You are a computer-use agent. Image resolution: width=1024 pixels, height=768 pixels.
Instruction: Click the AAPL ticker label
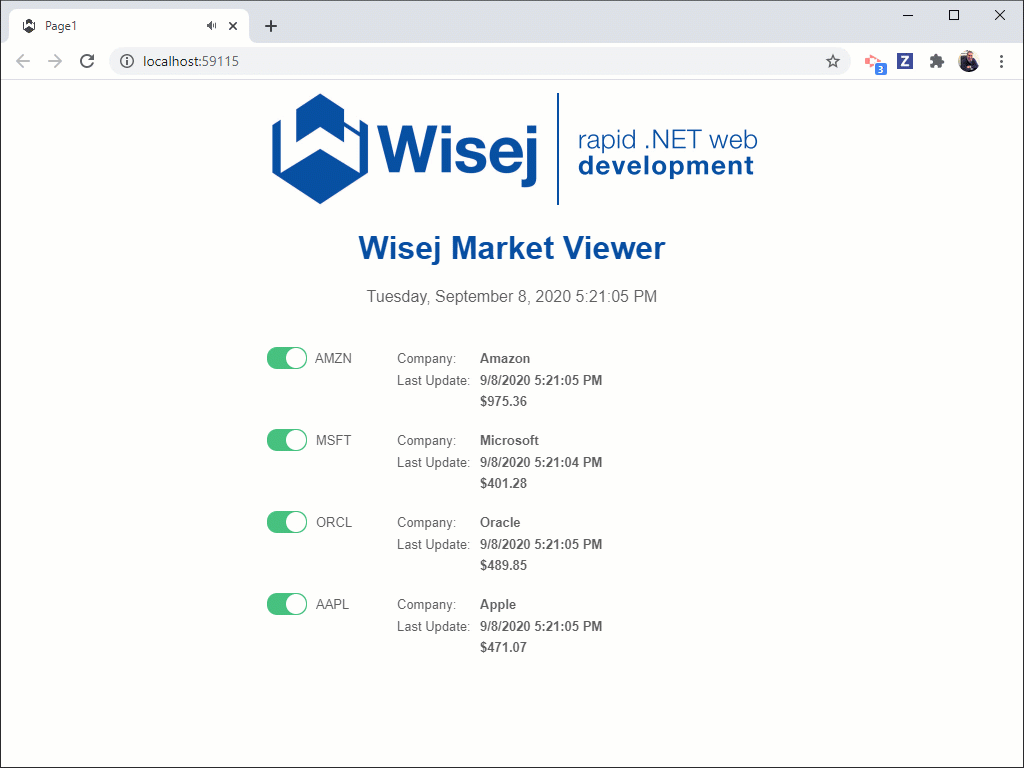pos(332,604)
